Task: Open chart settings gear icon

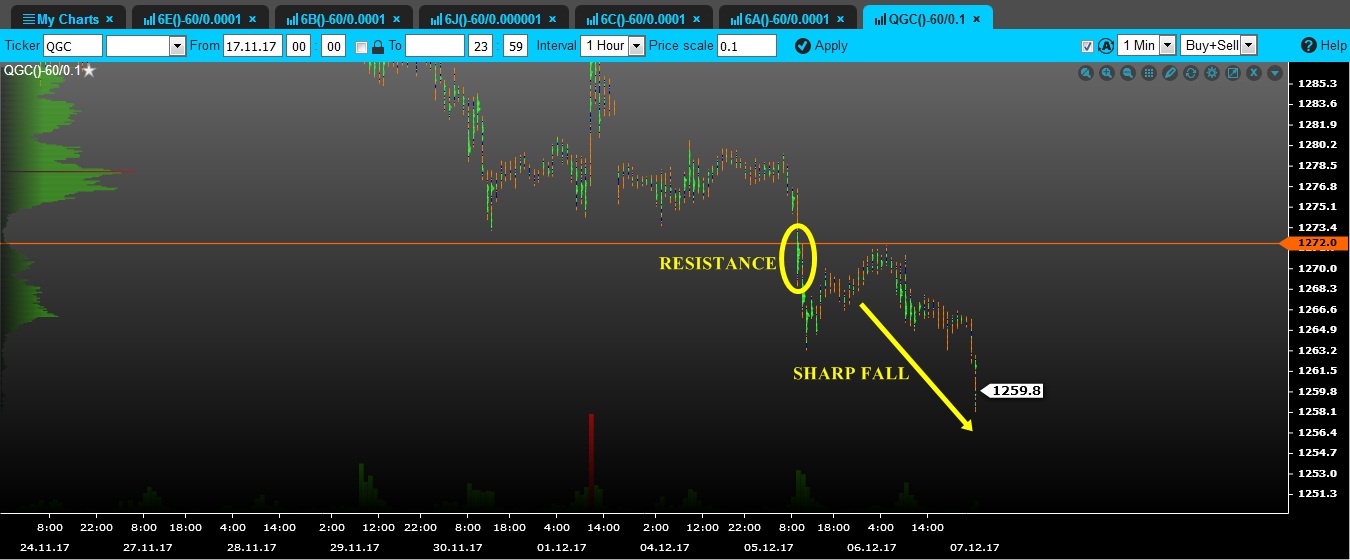Action: (1212, 73)
